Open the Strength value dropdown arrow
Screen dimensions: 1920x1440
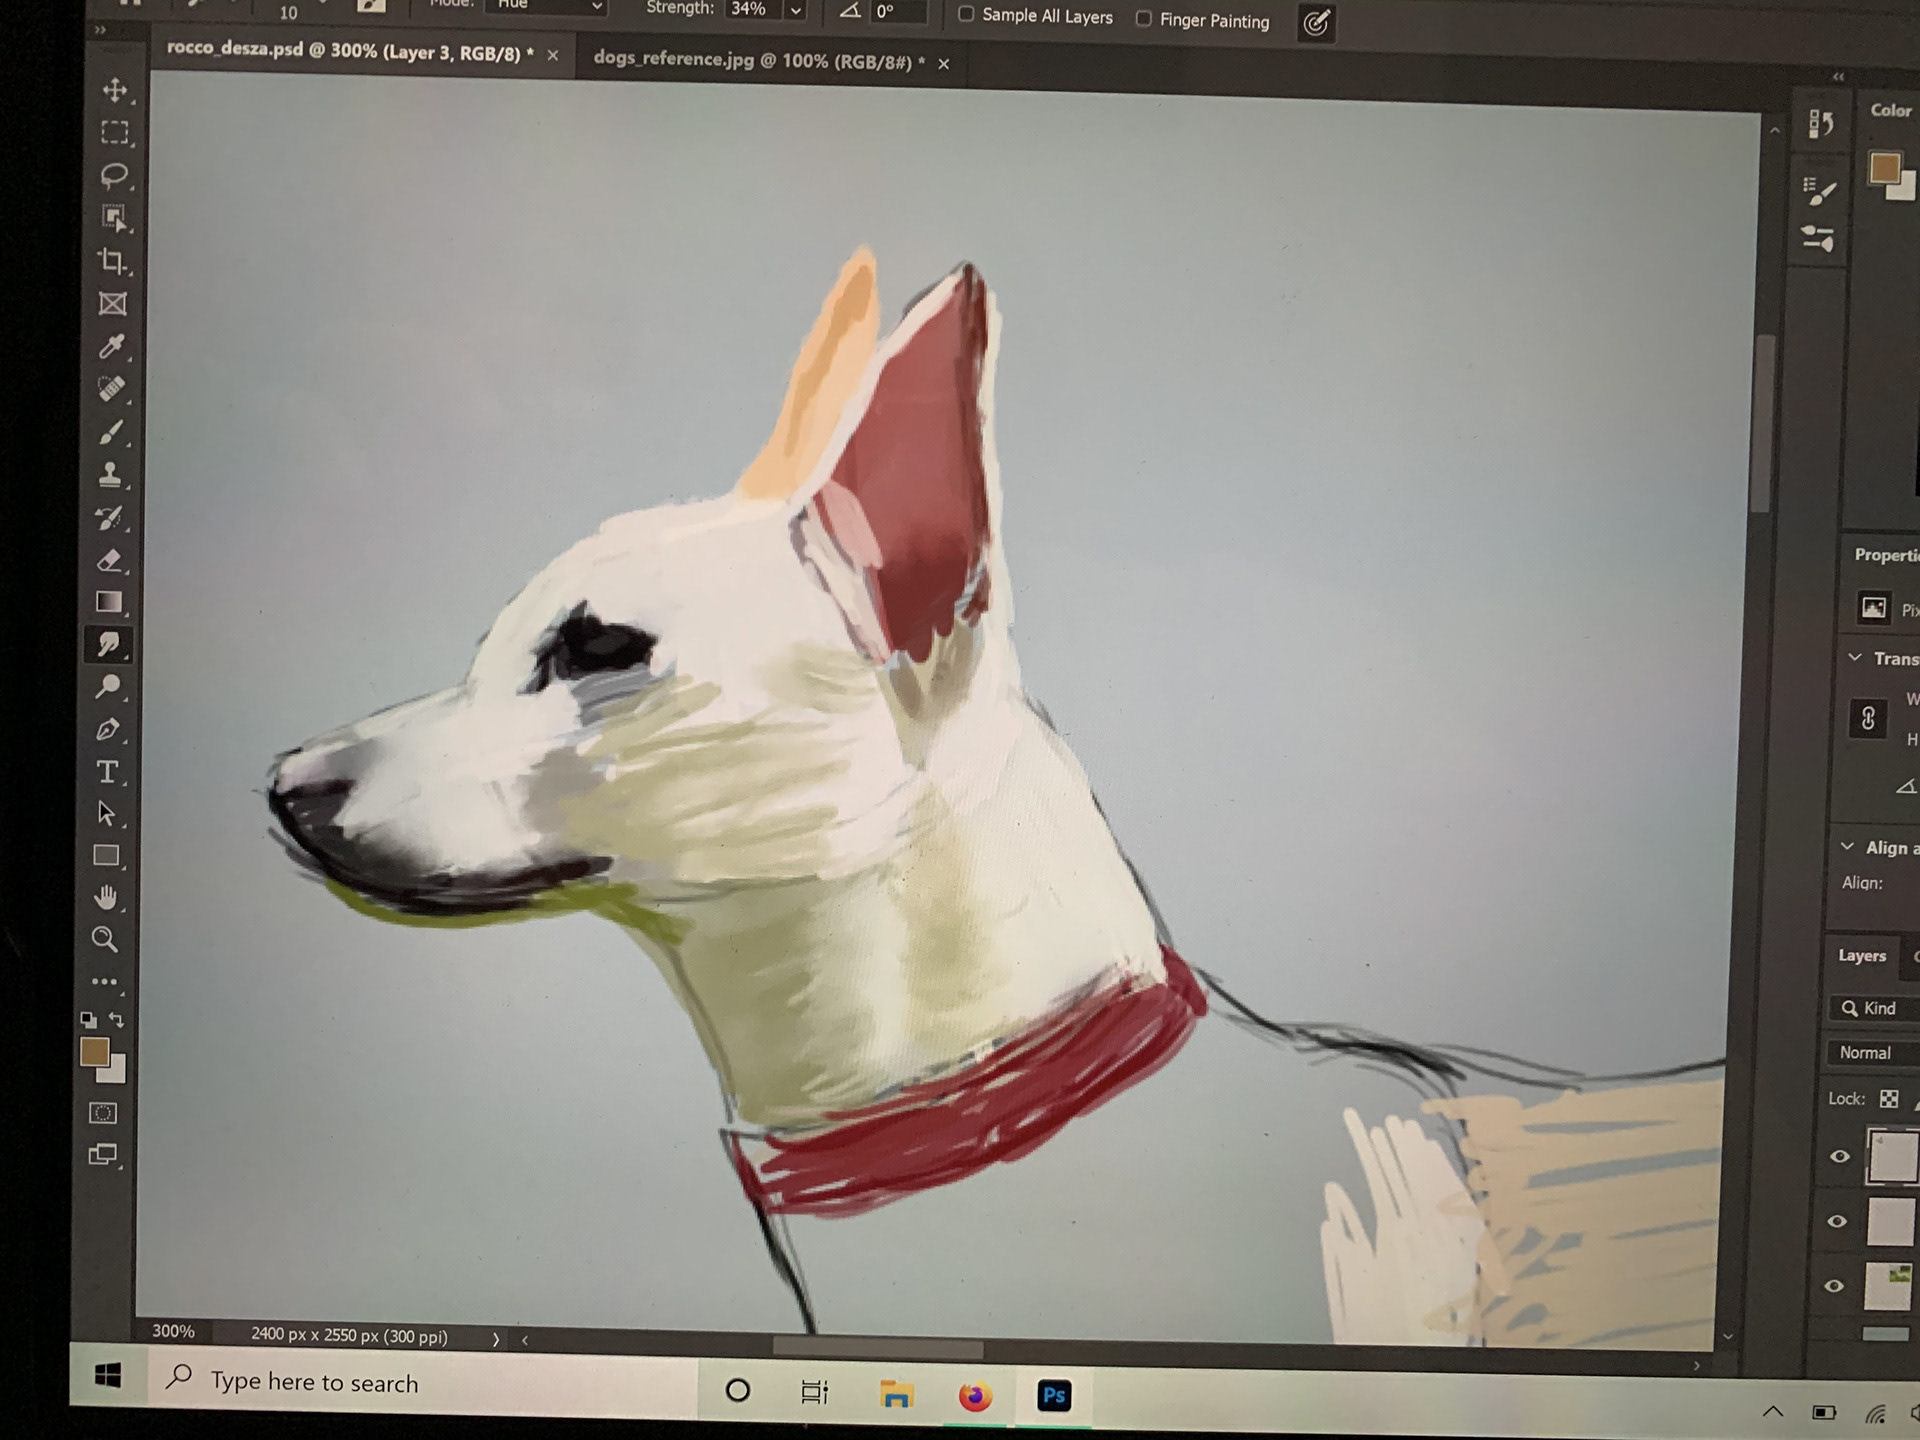[796, 10]
